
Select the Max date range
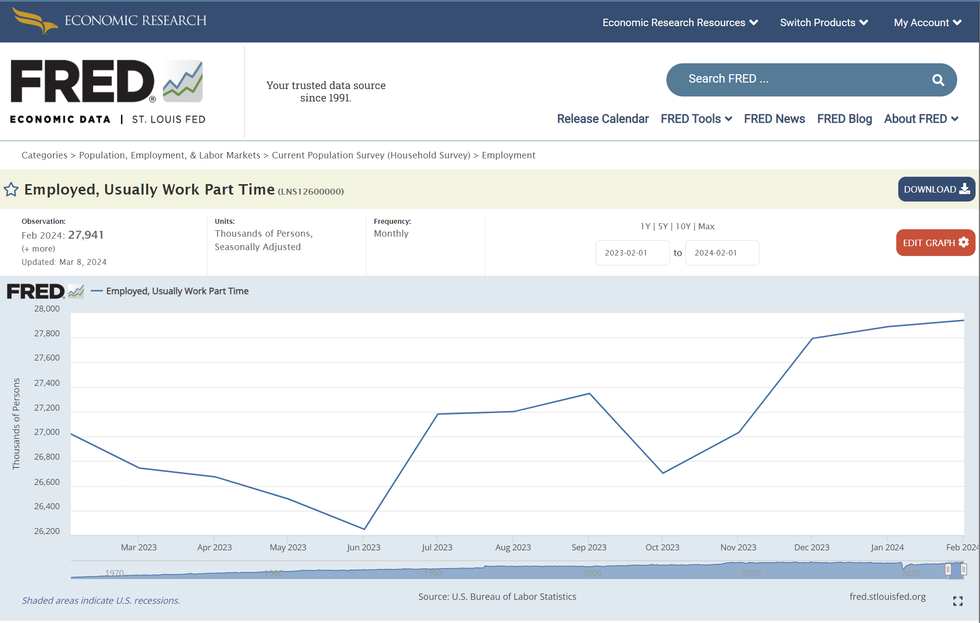(706, 226)
